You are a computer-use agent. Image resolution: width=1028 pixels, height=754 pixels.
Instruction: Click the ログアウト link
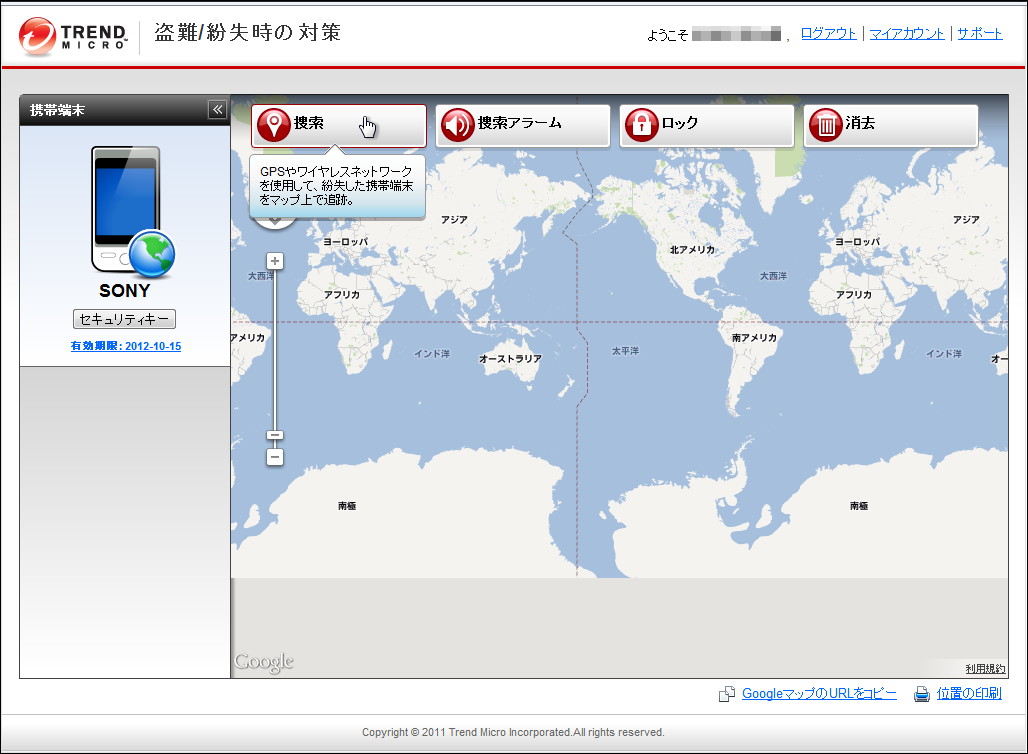point(828,33)
